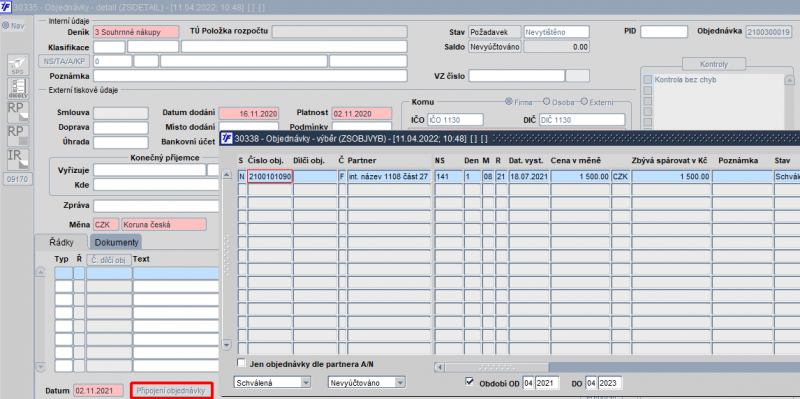Click the first RP sidebar icon
Viewport: 800px width, 399px height.
point(18,112)
